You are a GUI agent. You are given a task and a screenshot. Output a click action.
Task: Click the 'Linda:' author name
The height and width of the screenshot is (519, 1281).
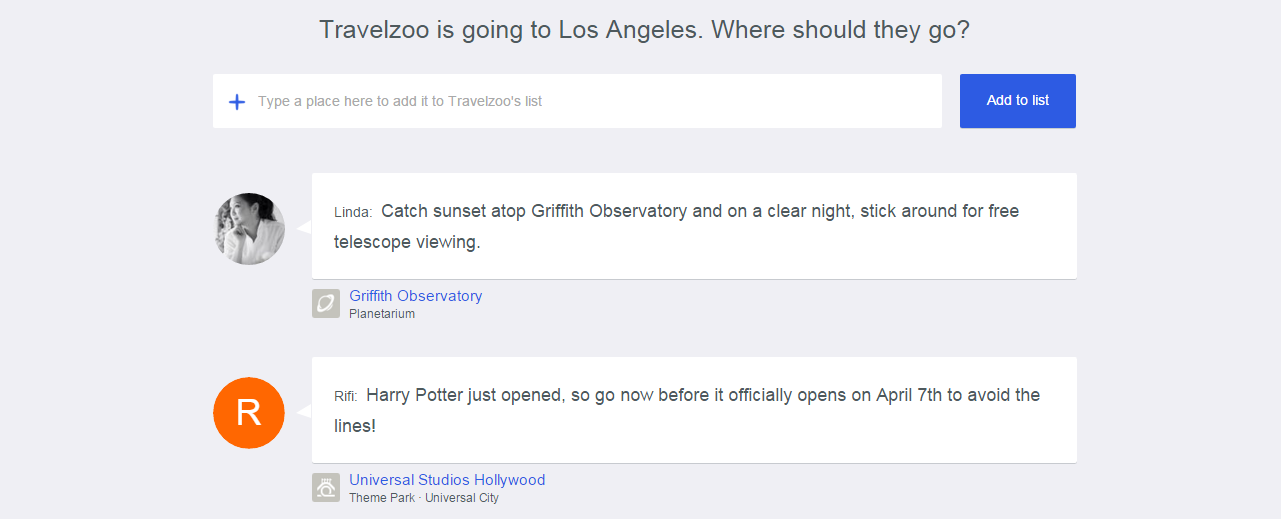coord(353,213)
